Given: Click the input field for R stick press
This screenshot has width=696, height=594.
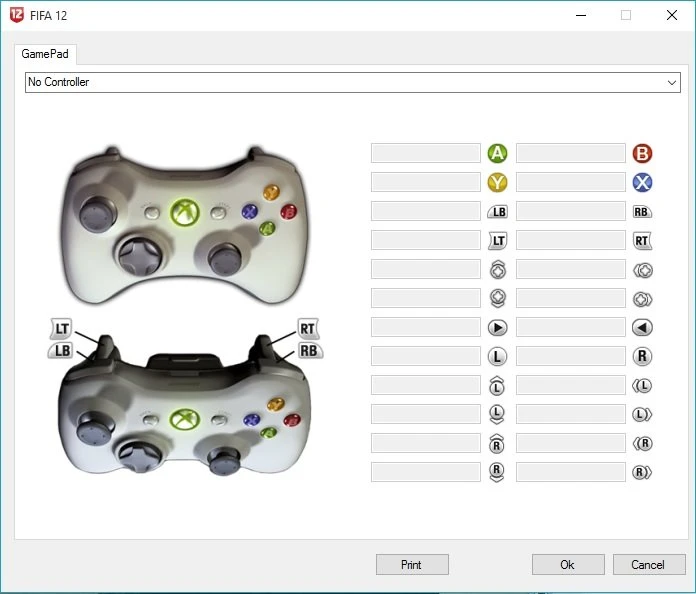Looking at the screenshot, I should coord(571,356).
